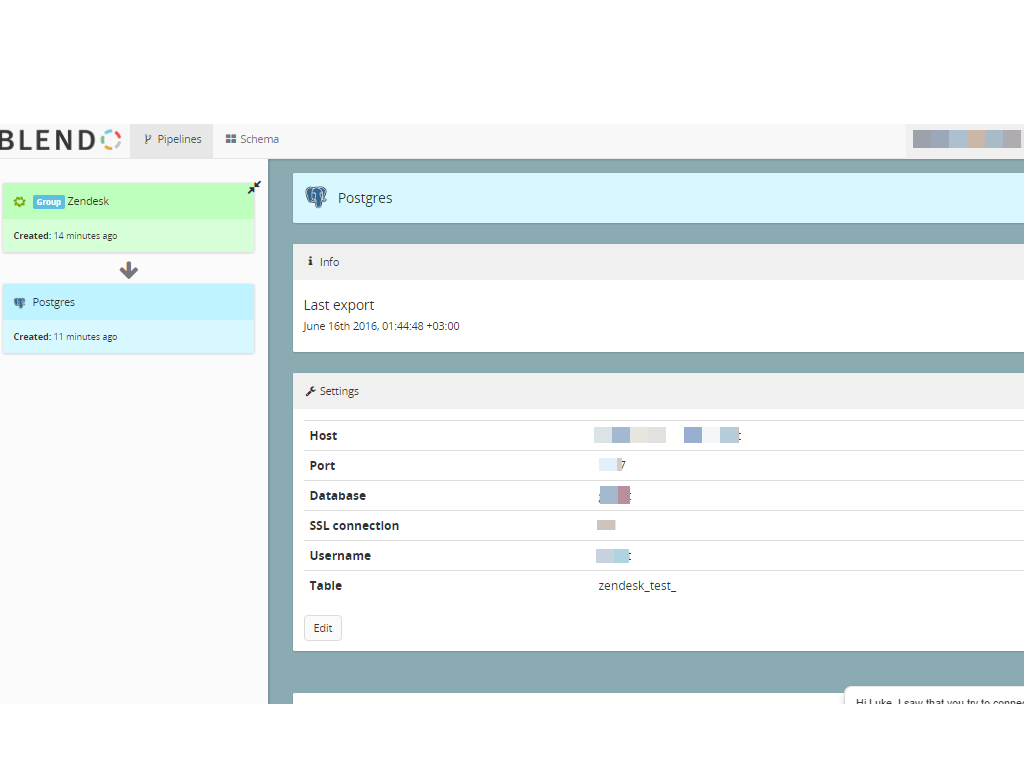Click the Last export timestamp

click(x=381, y=326)
